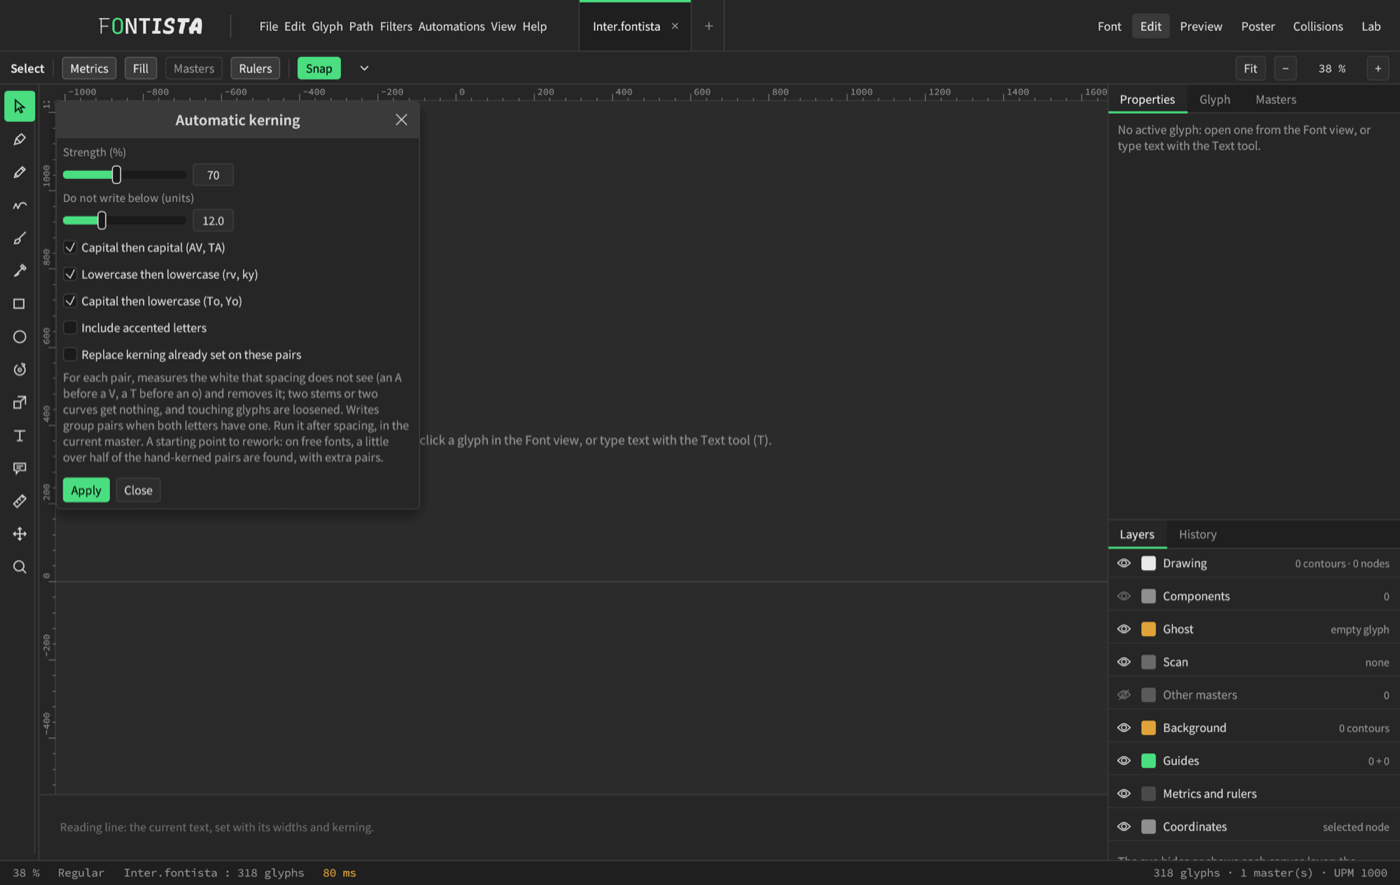Expand the chevron dropdown next to Snap
This screenshot has width=1400, height=885.
pos(364,68)
